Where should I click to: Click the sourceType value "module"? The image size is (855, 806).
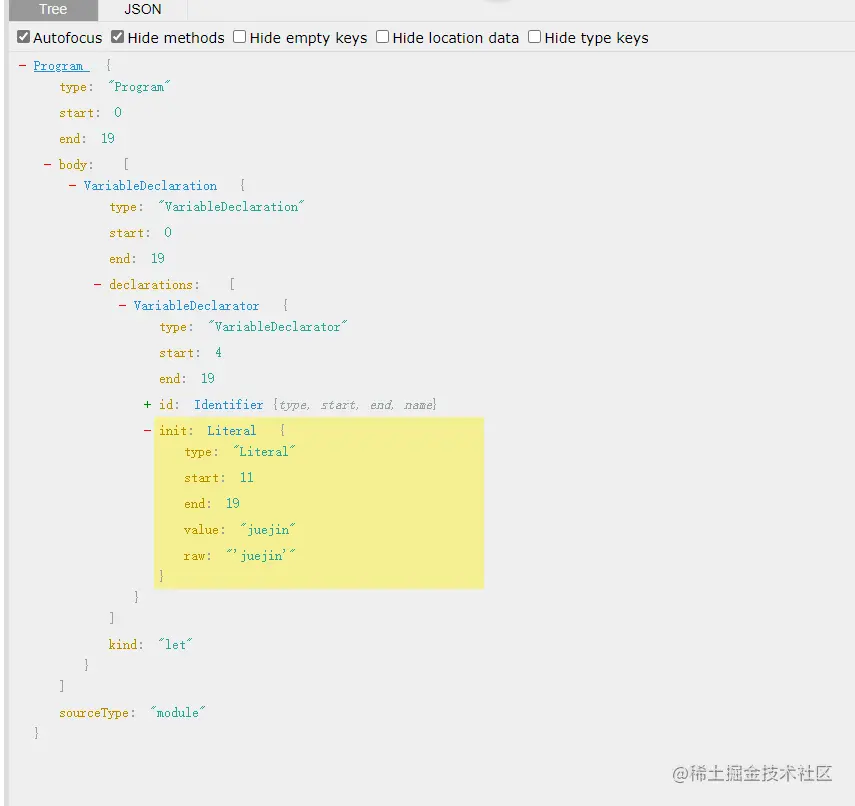coord(178,713)
